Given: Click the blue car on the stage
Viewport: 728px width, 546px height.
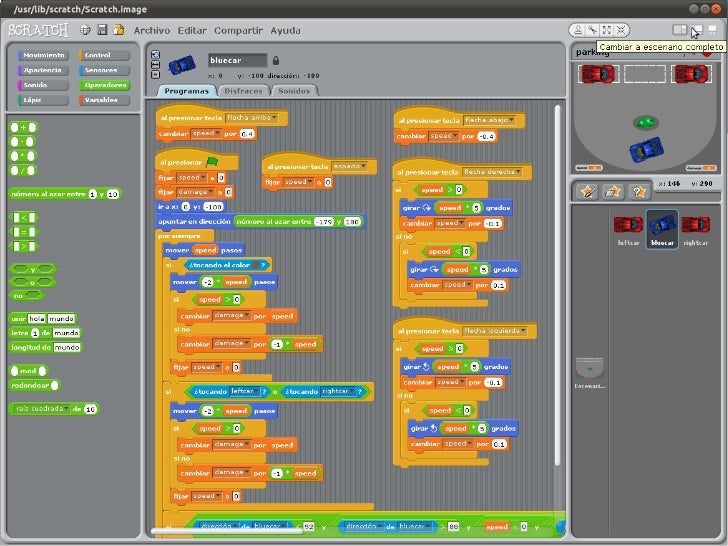Looking at the screenshot, I should [x=646, y=149].
